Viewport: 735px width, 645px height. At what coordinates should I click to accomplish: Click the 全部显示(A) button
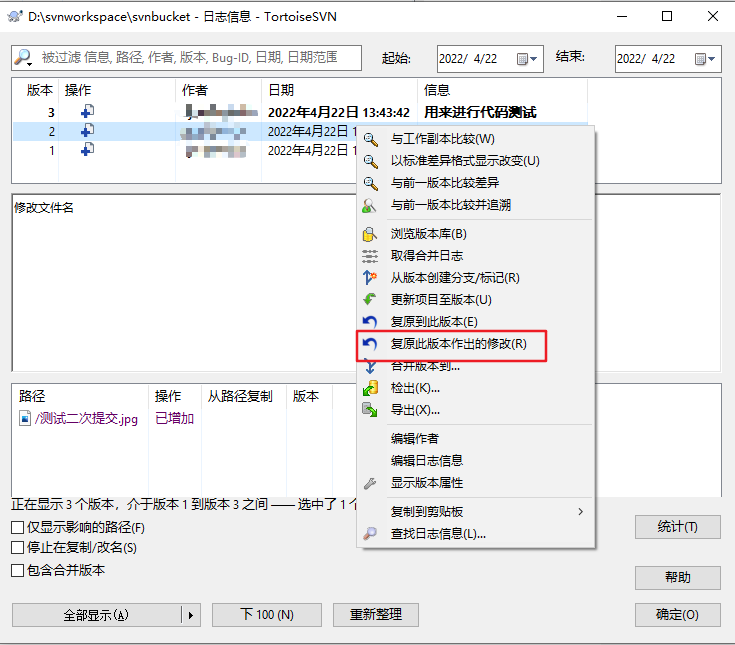(97, 615)
